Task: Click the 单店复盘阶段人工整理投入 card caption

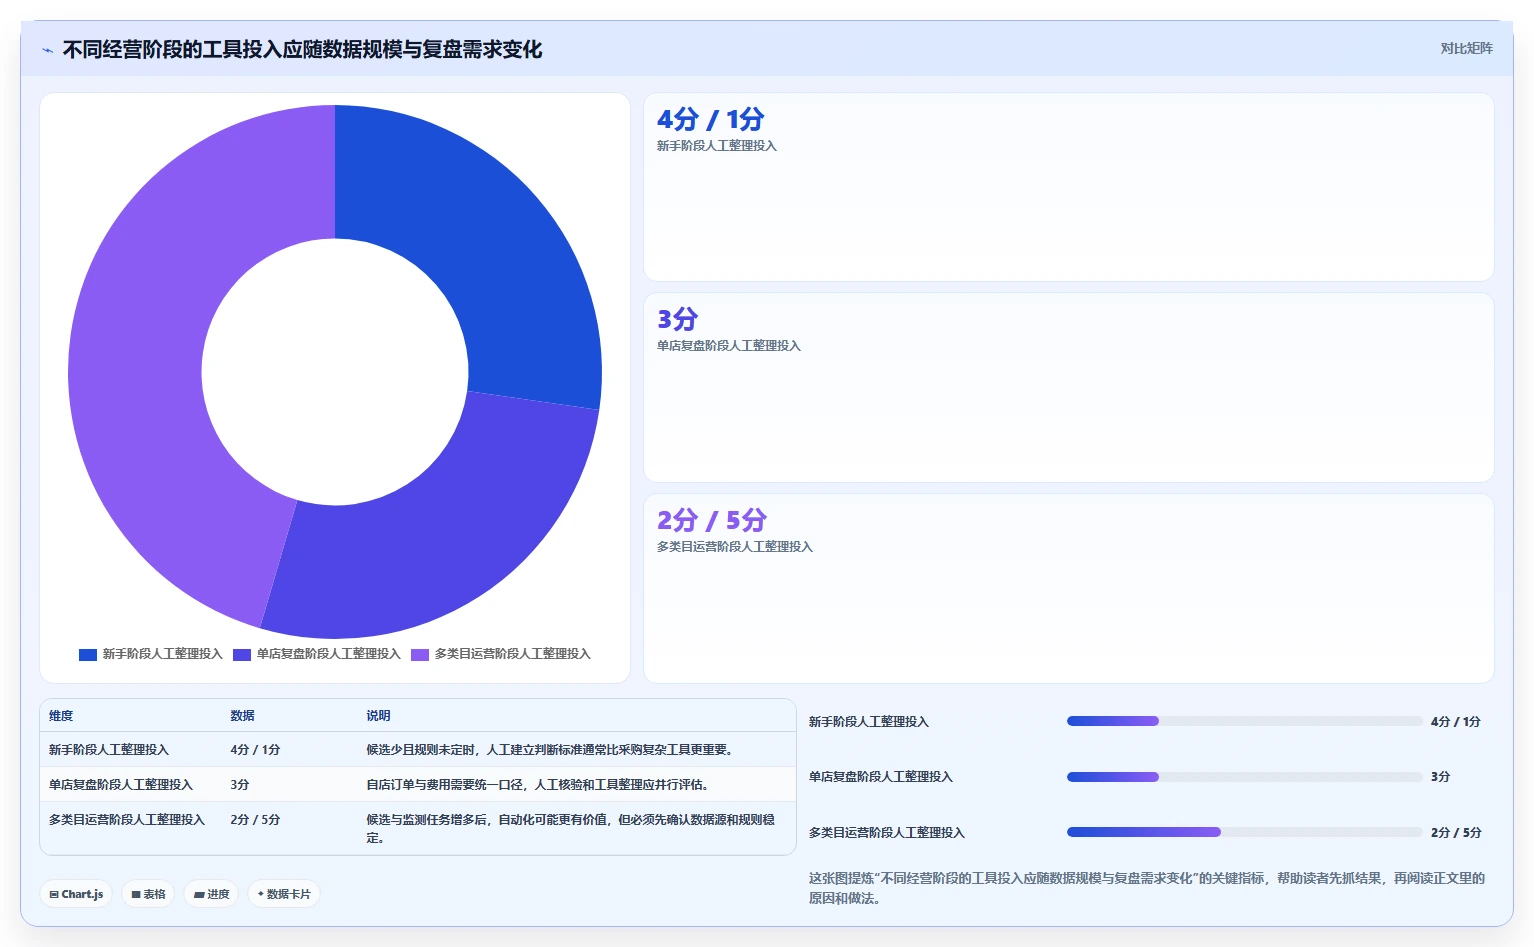Action: click(x=729, y=346)
